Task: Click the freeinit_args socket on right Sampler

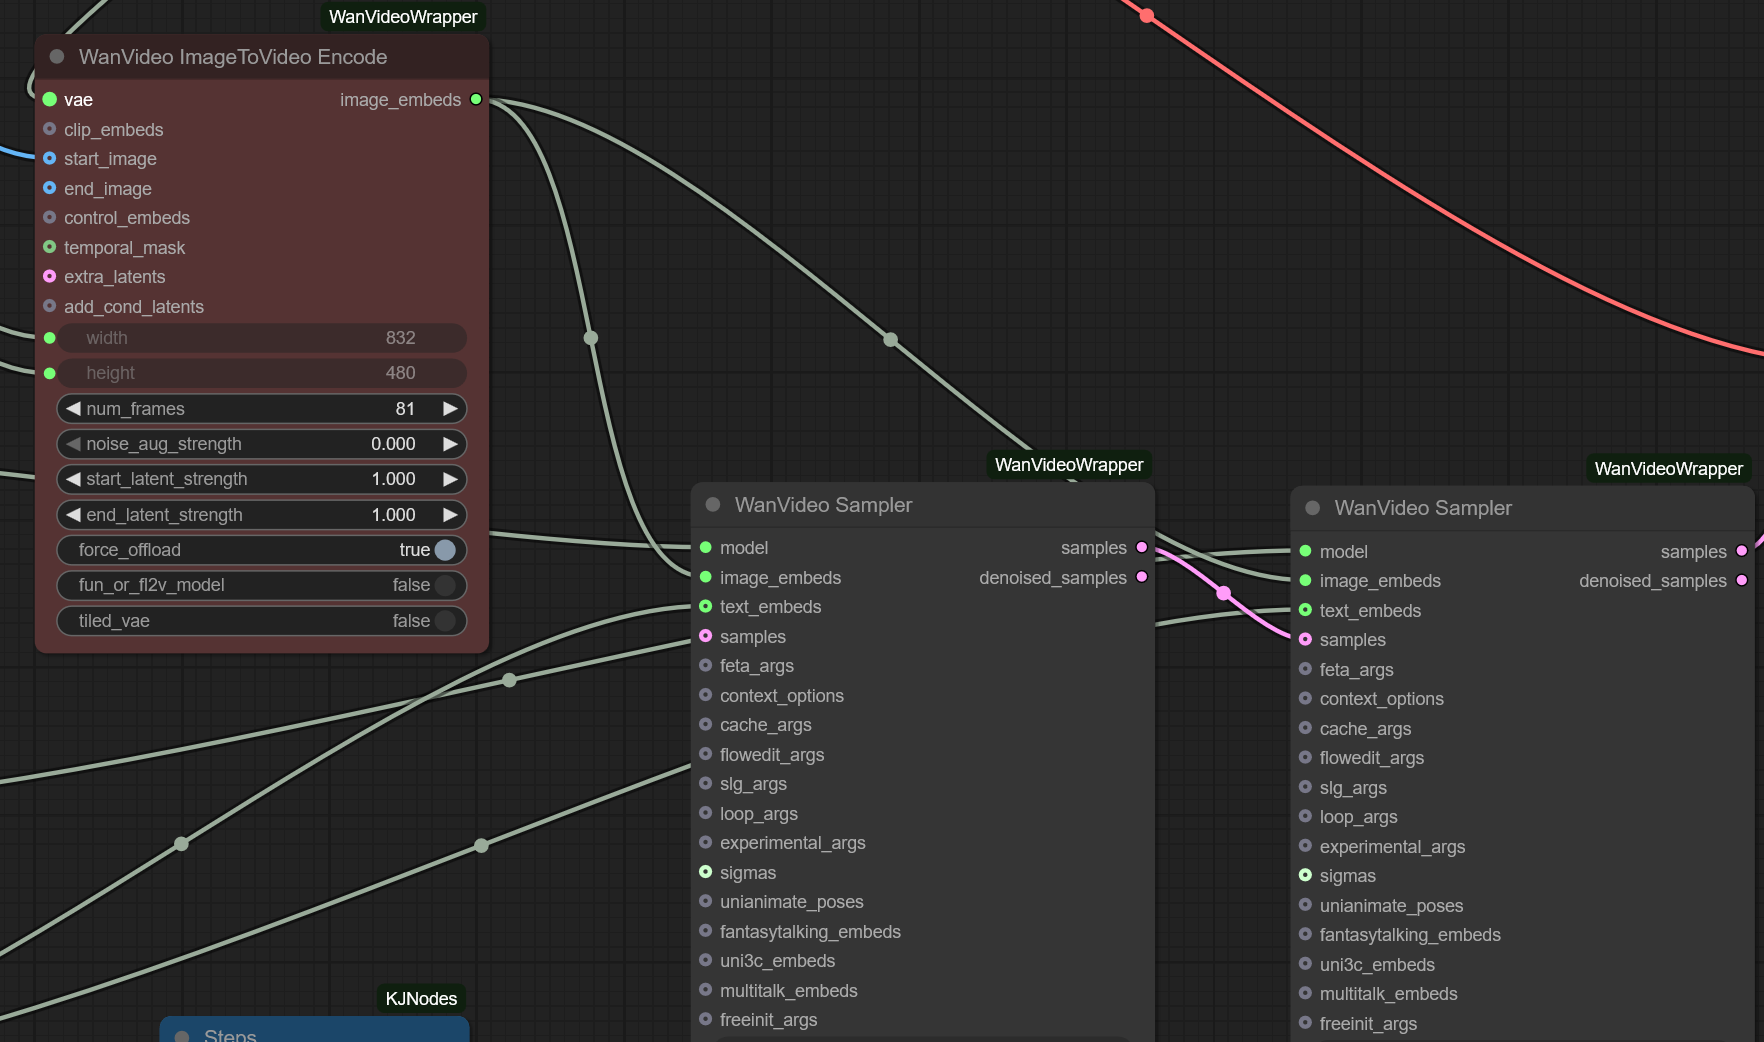Action: coord(1306,1023)
